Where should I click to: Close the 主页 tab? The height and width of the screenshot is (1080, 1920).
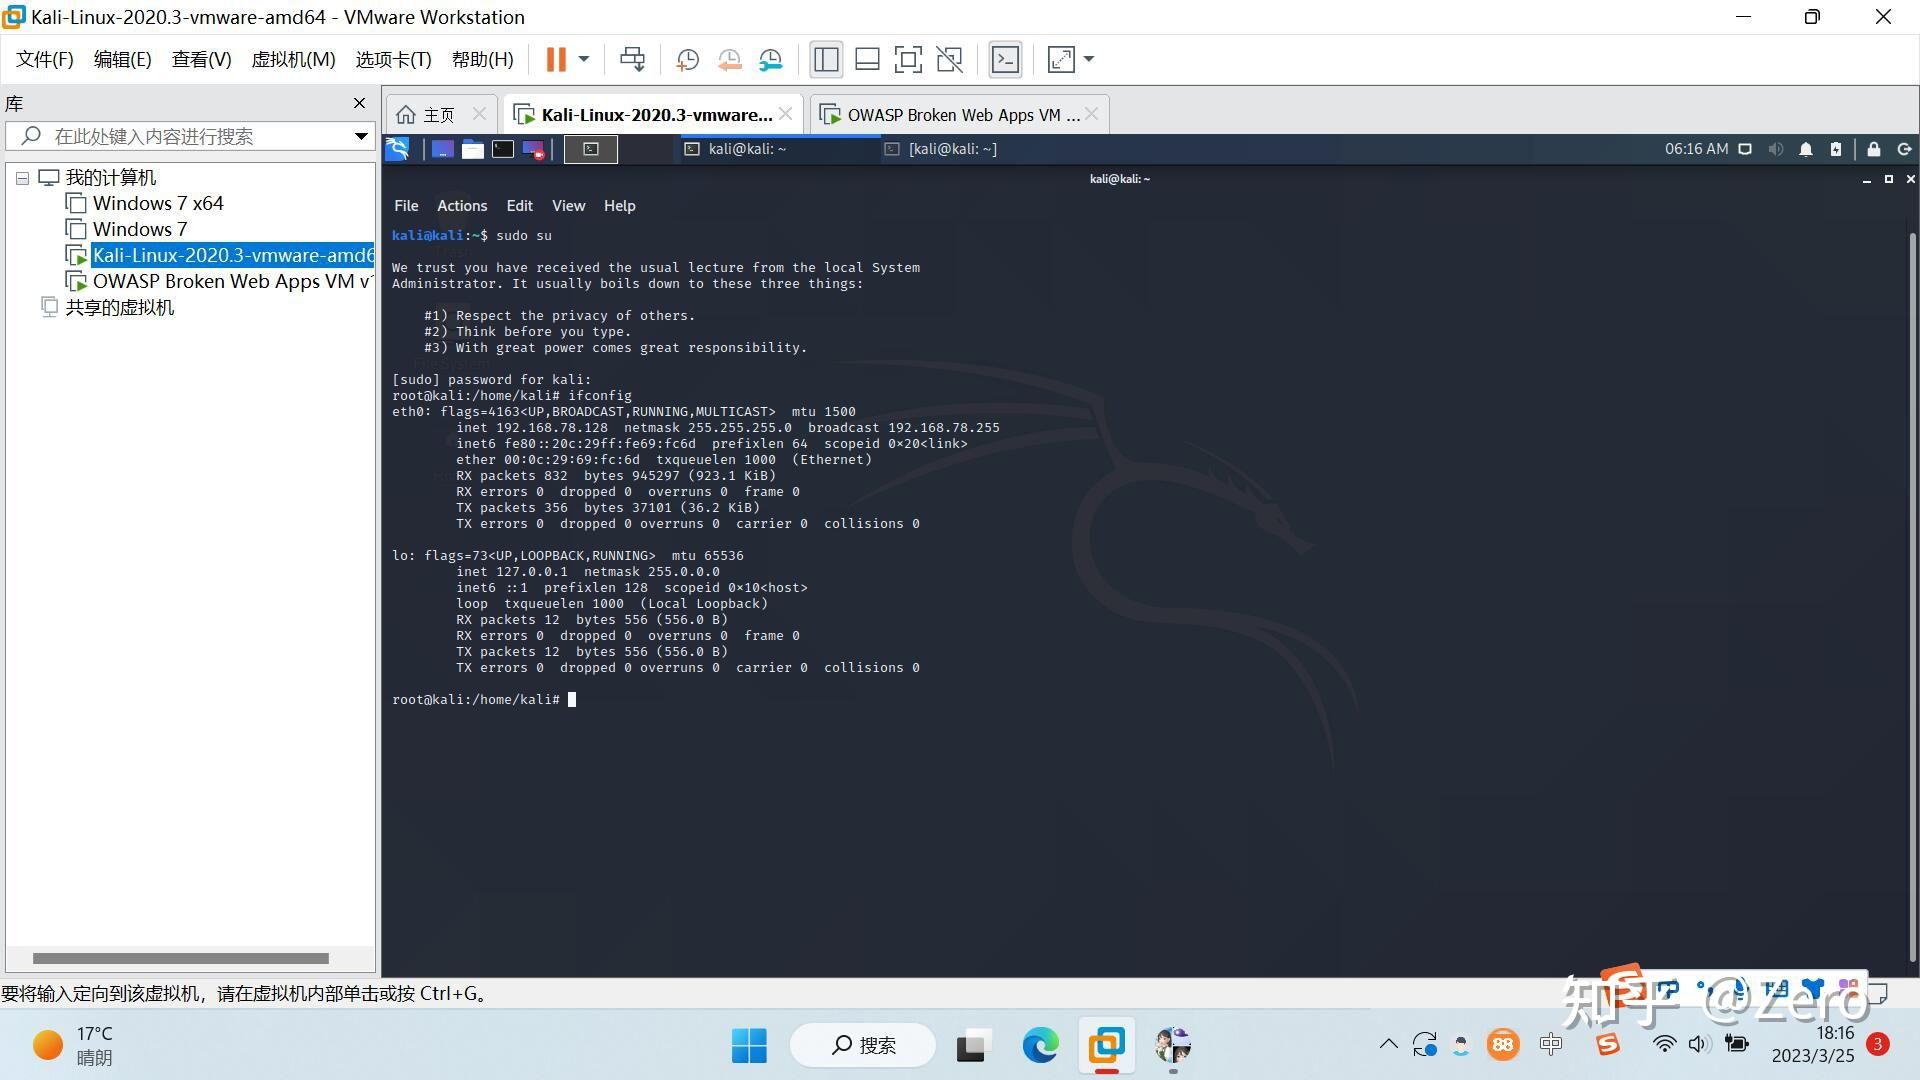tap(479, 114)
